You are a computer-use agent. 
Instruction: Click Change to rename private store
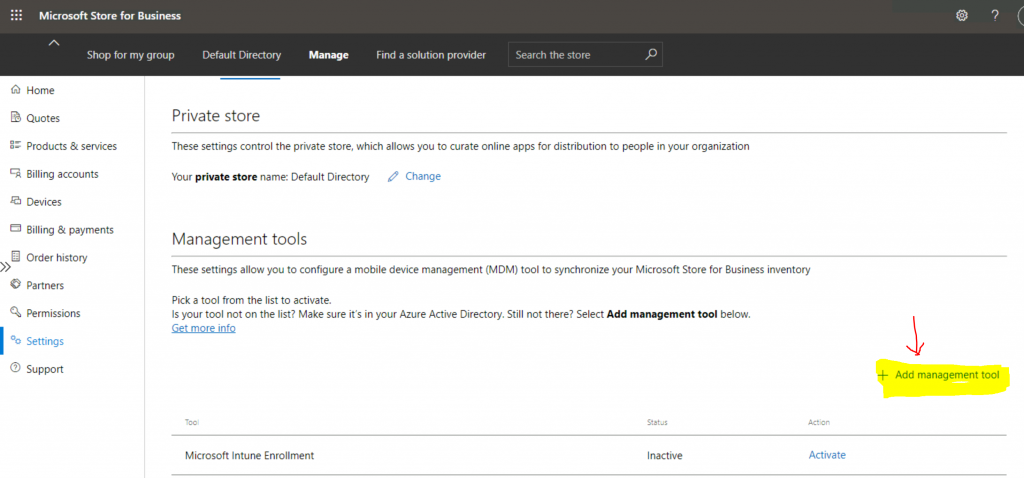pos(423,176)
